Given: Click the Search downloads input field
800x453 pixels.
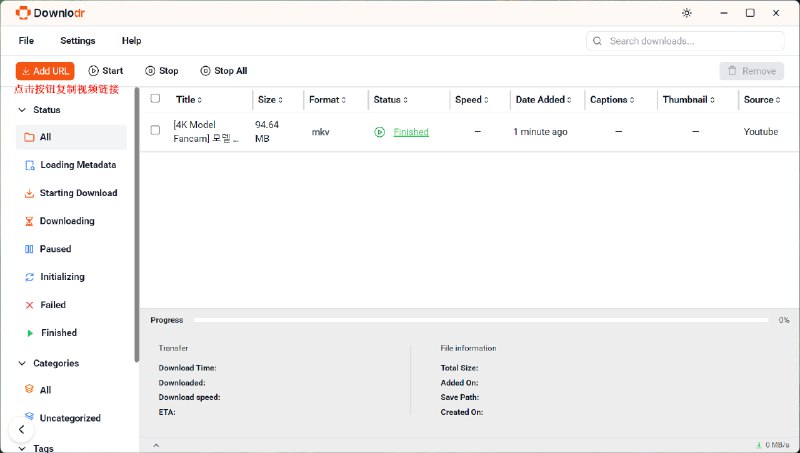Looking at the screenshot, I should pos(690,41).
